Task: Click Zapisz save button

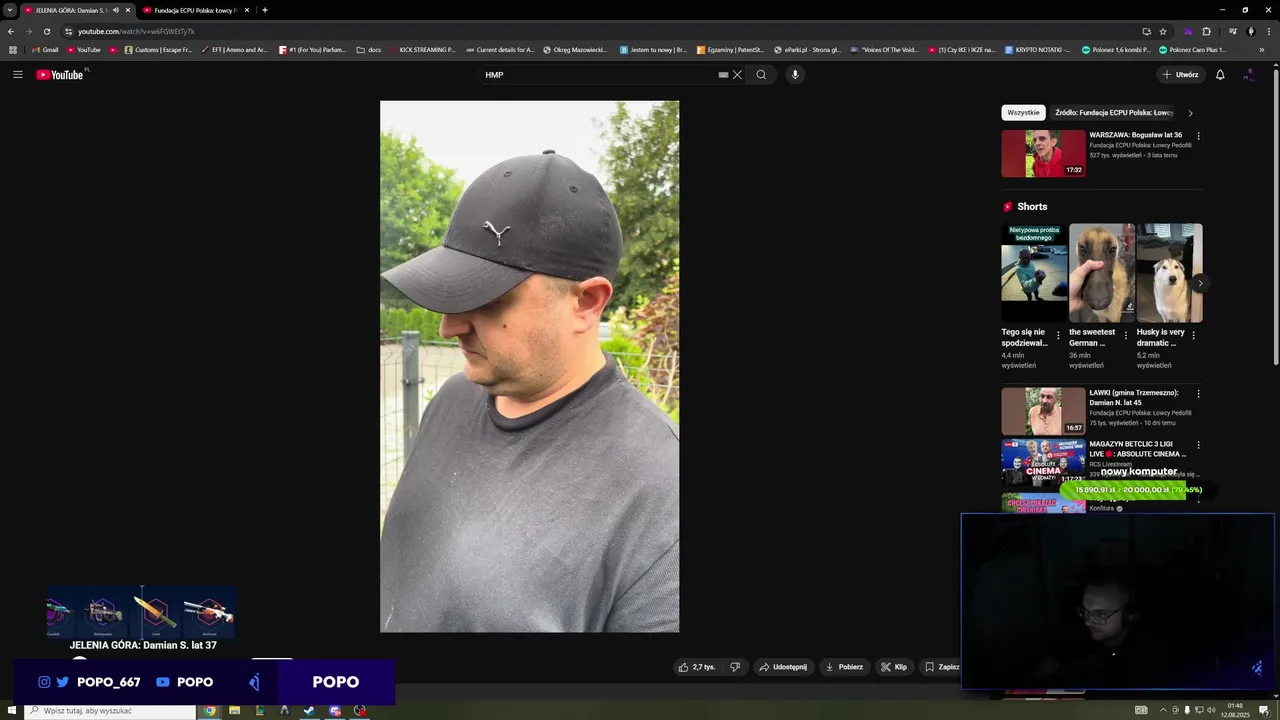Action: 942,667
